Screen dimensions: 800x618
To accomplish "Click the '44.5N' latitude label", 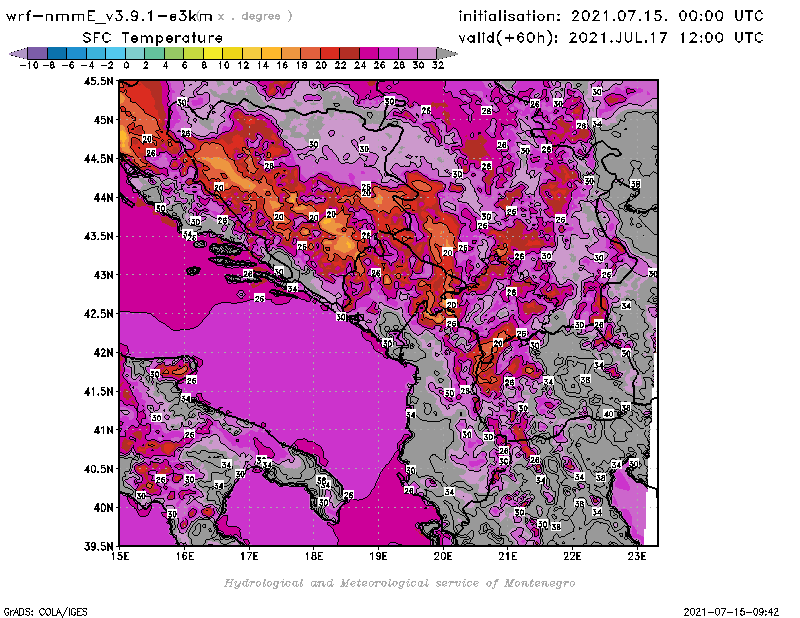I will (99, 159).
